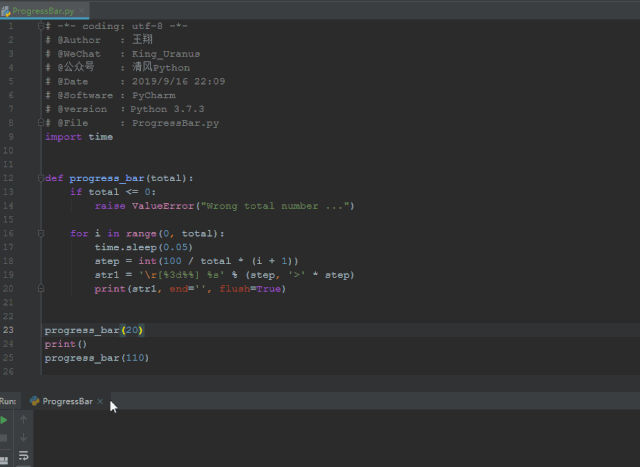Click inside the empty Run console output area
Image resolution: width=640 pixels, height=467 pixels.
point(335,438)
